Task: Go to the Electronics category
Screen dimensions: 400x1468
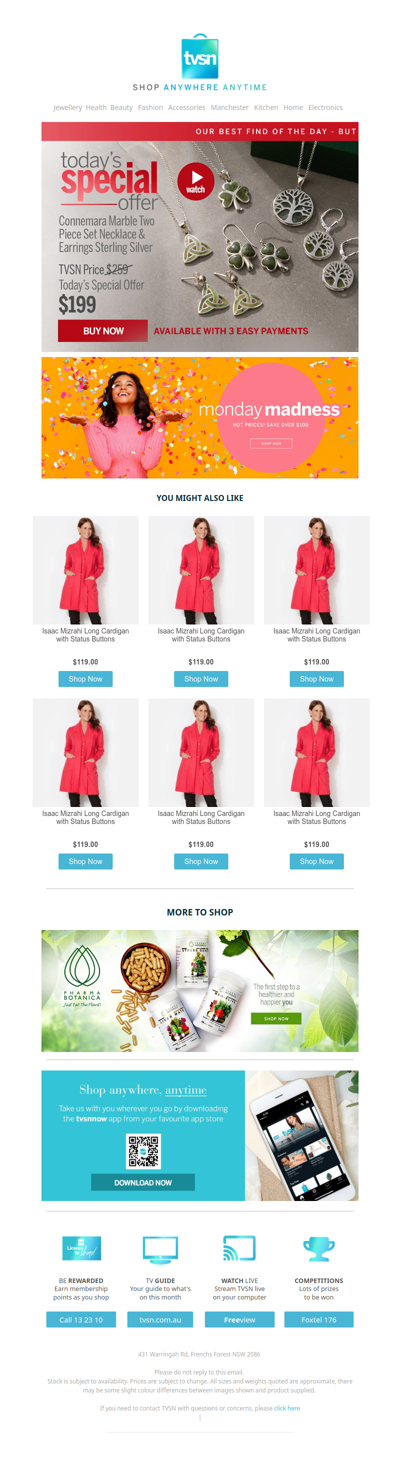Action: click(325, 107)
